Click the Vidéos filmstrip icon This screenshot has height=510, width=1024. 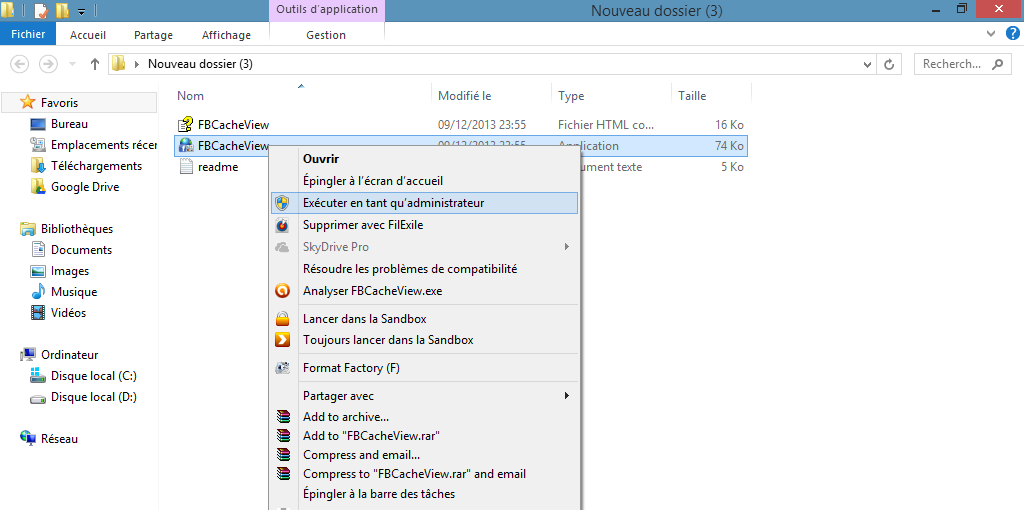point(38,313)
